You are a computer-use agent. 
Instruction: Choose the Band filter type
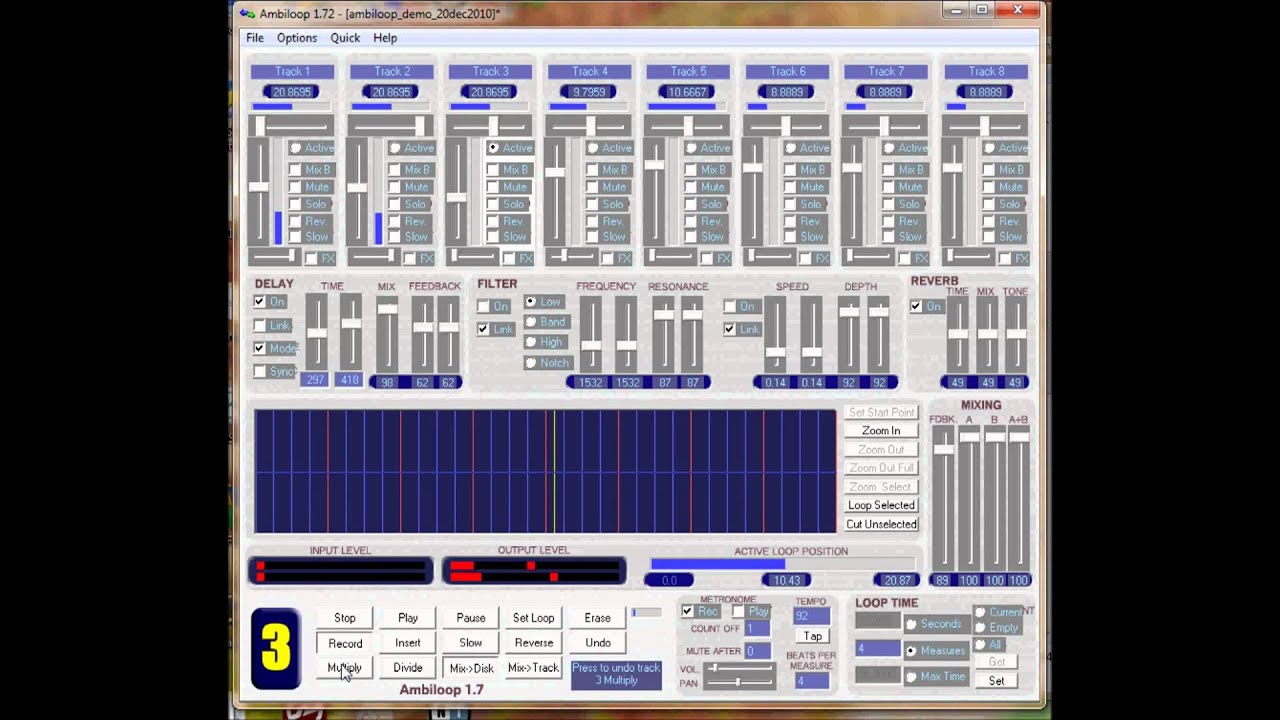(x=531, y=322)
